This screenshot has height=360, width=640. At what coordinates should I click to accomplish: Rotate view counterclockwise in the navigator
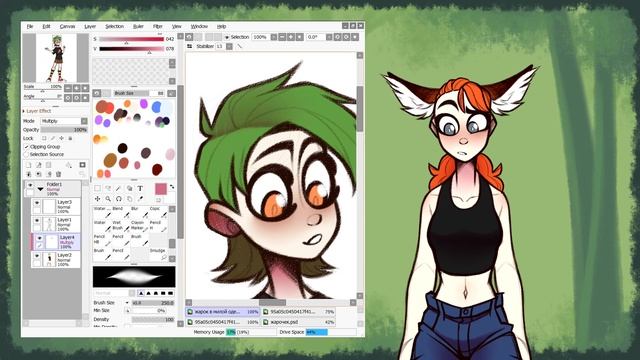click(x=68, y=98)
